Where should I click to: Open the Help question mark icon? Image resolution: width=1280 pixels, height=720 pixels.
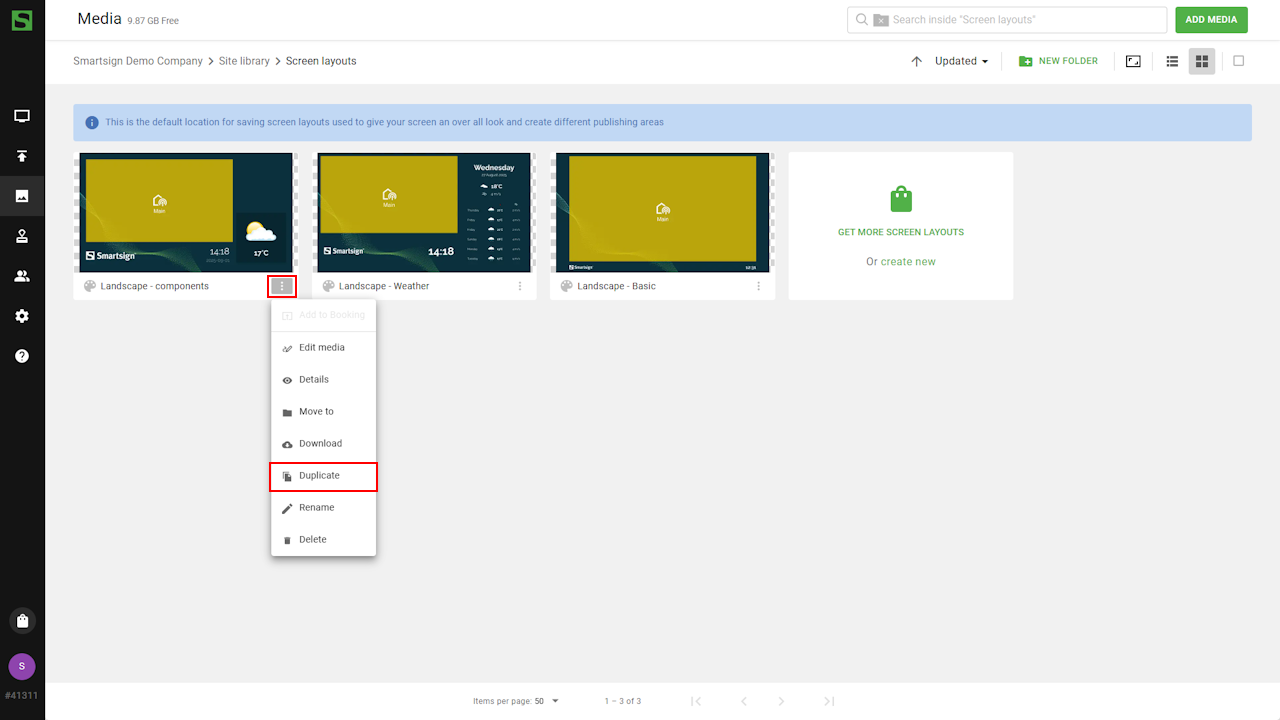click(x=22, y=356)
